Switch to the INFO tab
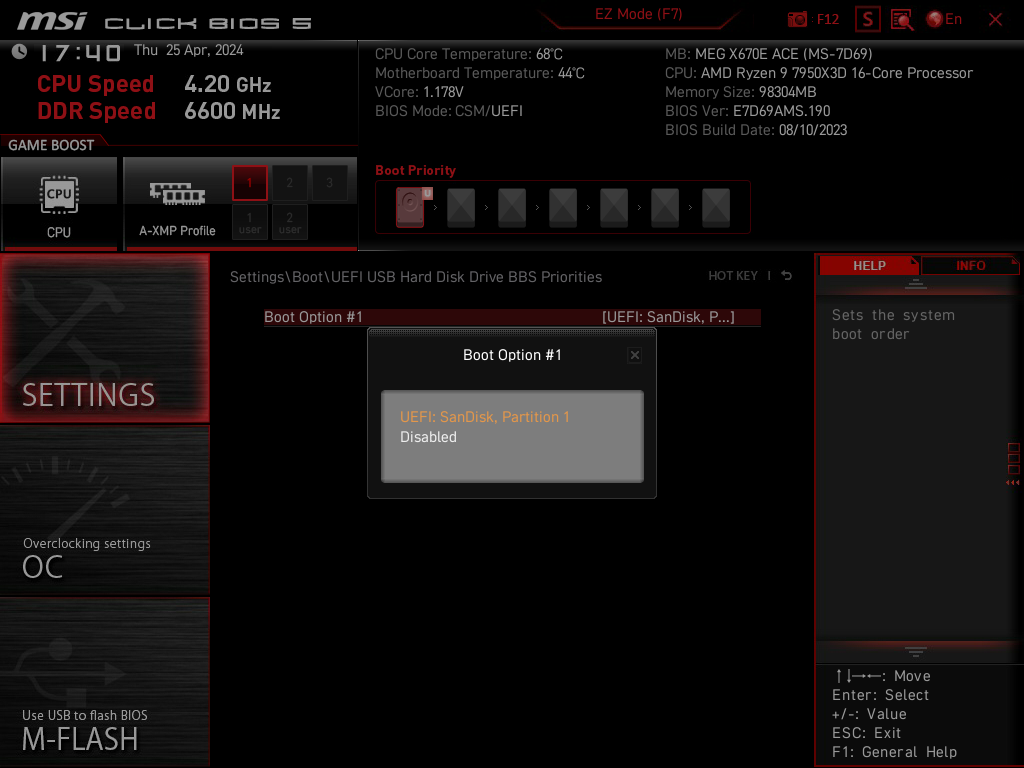Image resolution: width=1024 pixels, height=768 pixels. [x=970, y=266]
